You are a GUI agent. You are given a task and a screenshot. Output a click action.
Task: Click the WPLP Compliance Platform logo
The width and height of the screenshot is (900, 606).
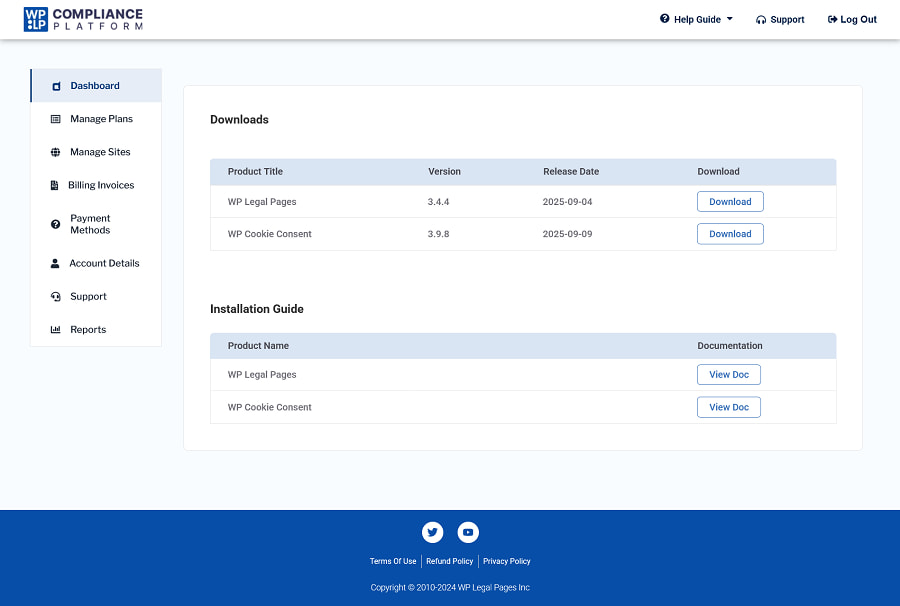click(83, 20)
